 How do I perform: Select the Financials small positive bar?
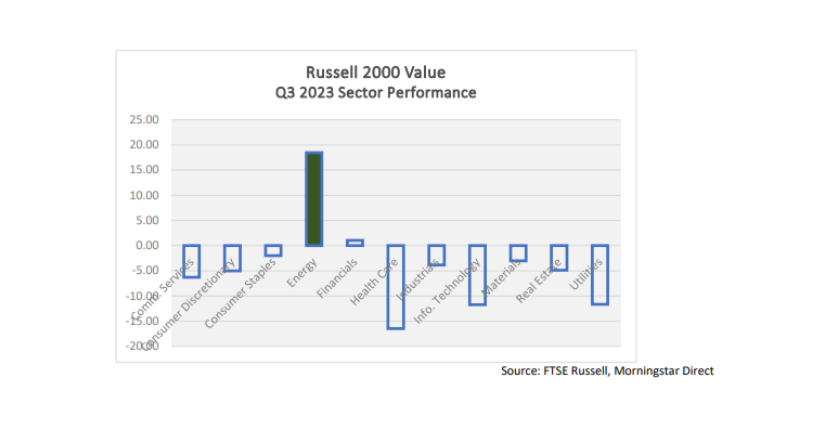click(x=355, y=243)
